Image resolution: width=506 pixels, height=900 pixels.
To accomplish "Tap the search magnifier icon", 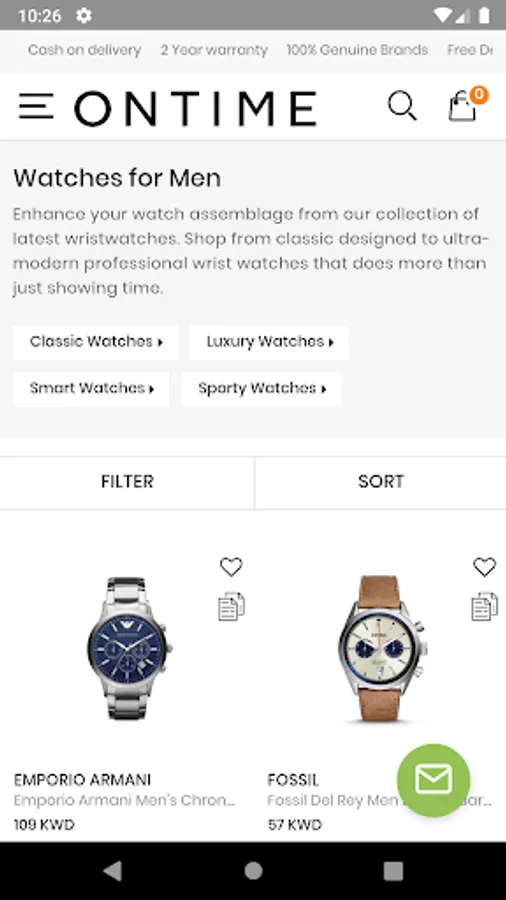I will click(402, 106).
